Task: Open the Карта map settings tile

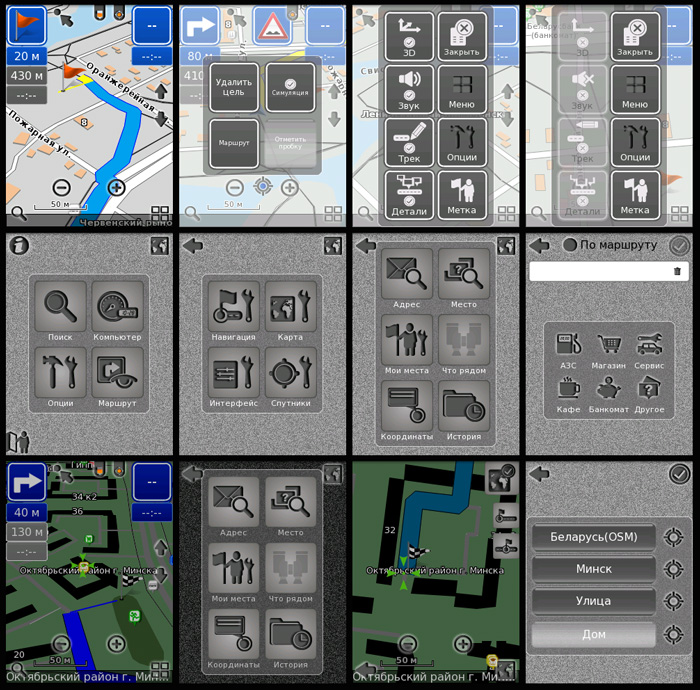Action: point(291,311)
